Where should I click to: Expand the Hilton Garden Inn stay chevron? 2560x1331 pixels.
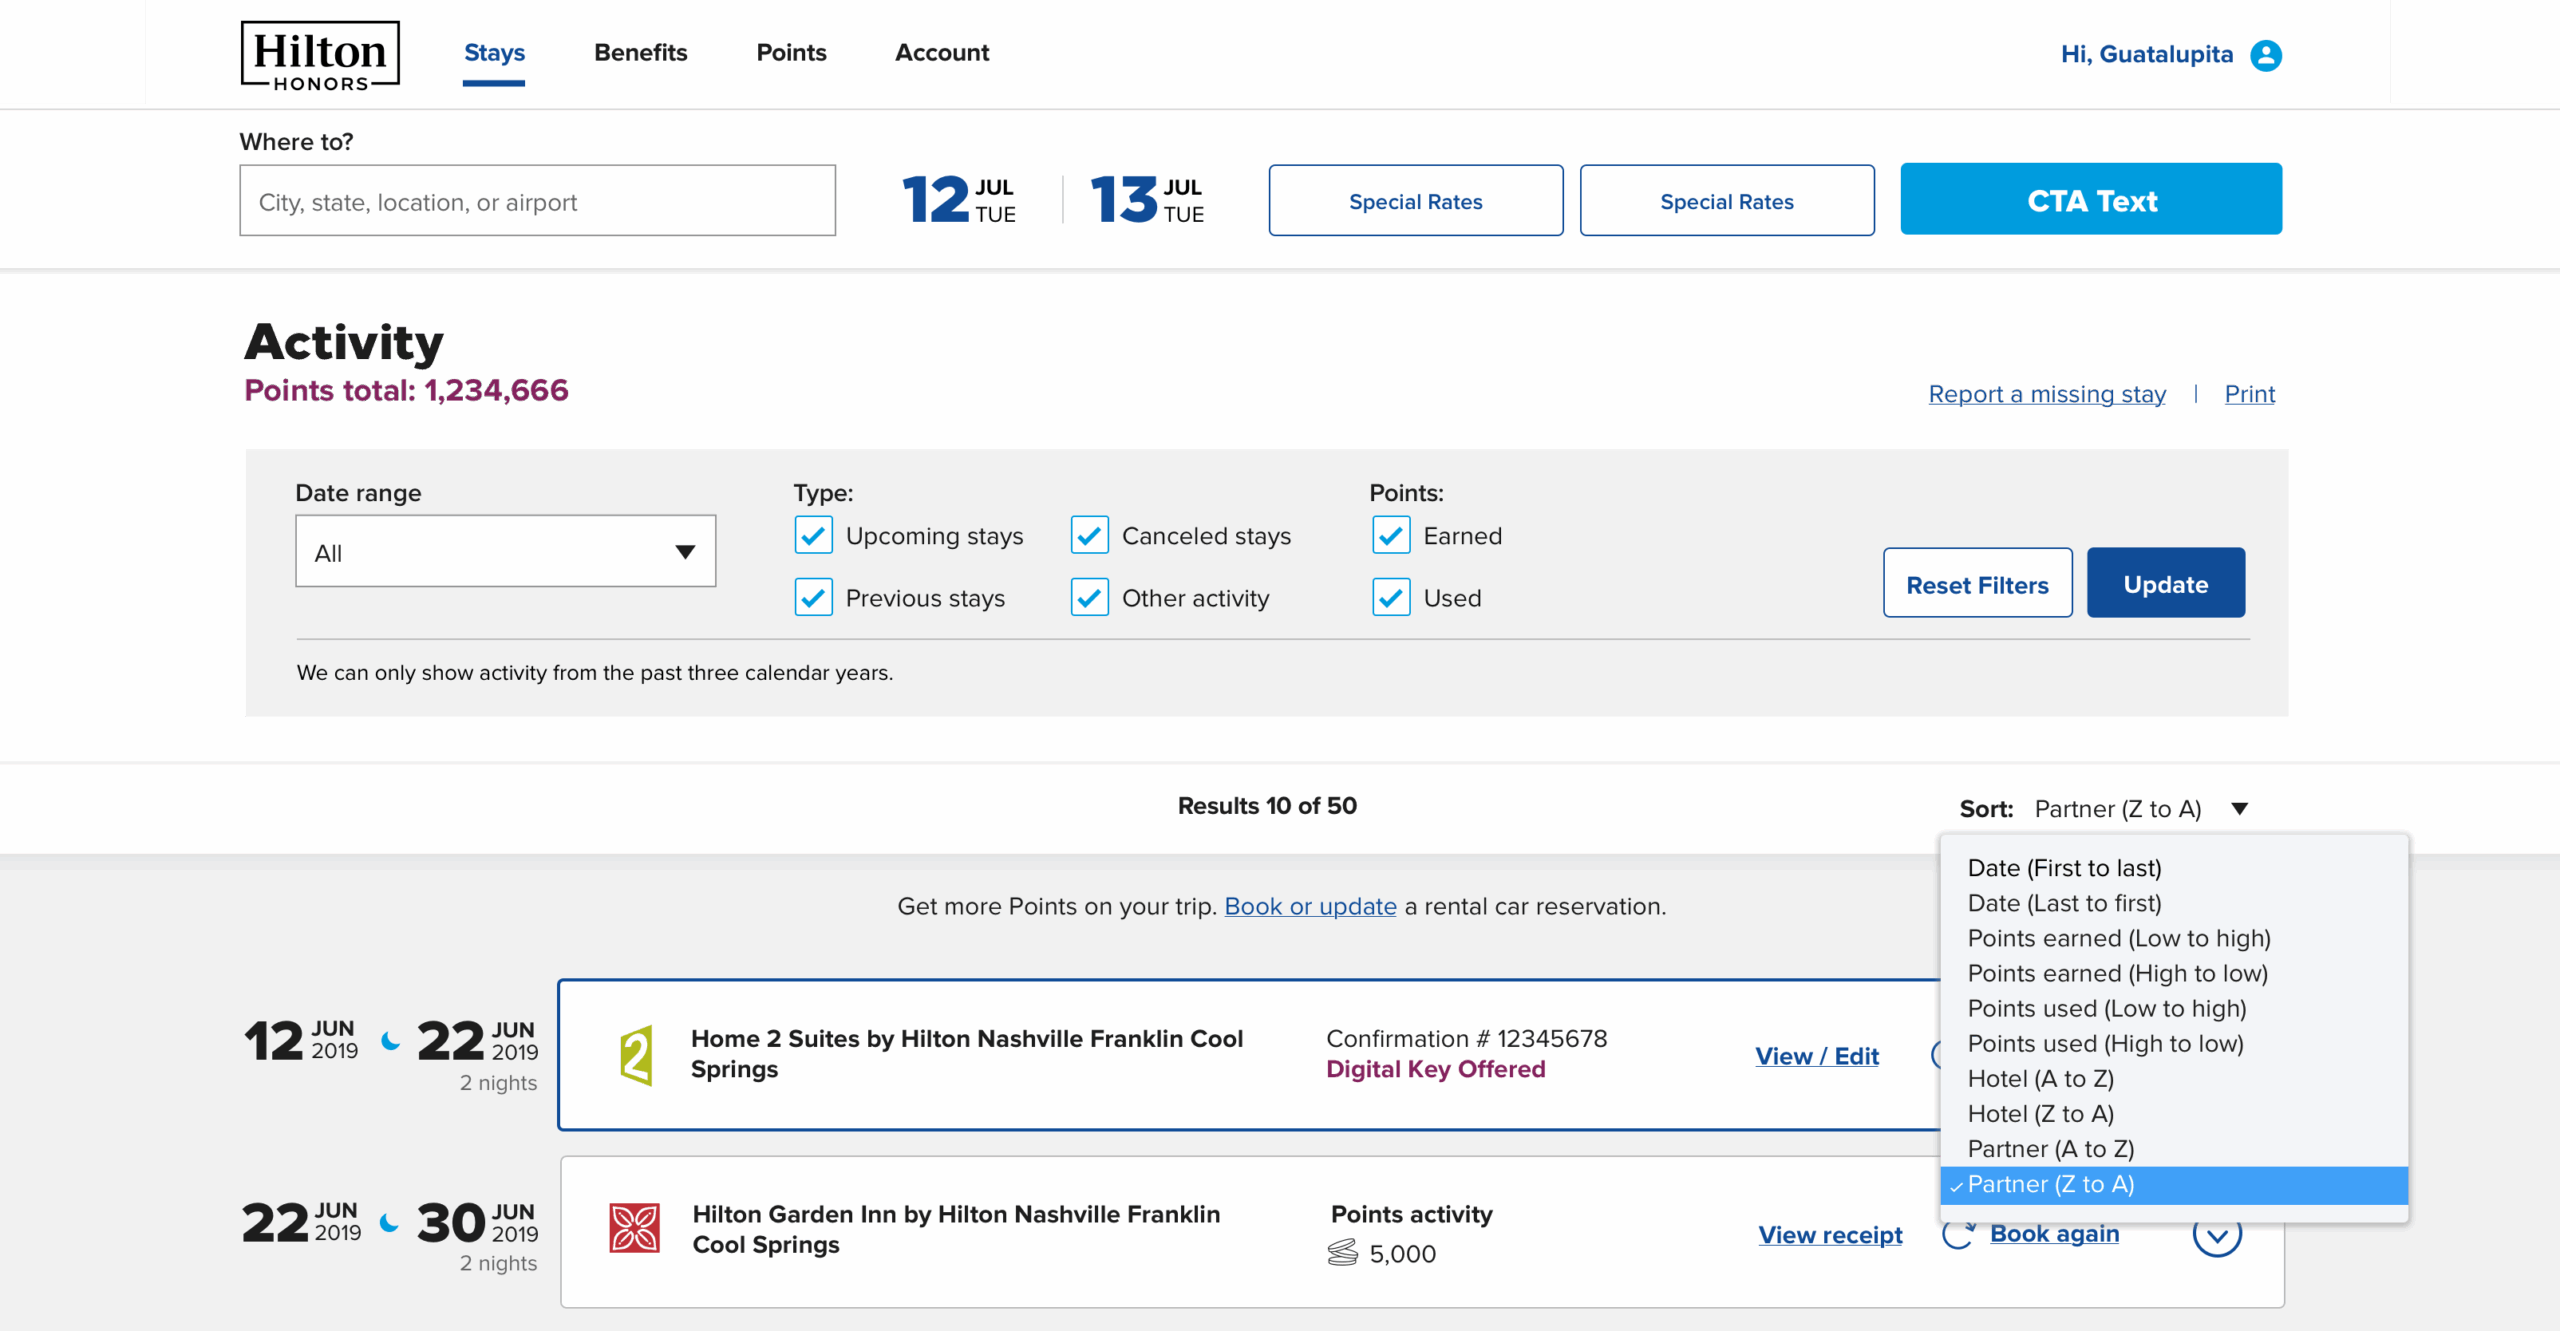2216,1236
